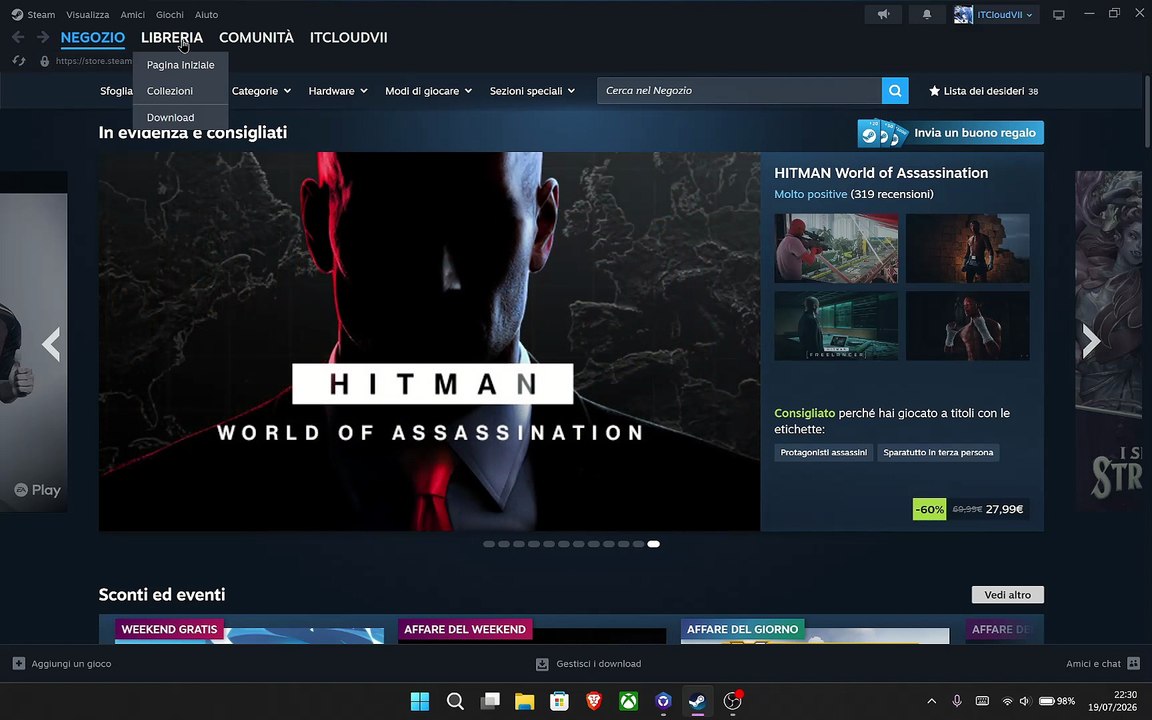Viewport: 1152px width, 720px height.
Task: Open the Visualizza menu
Action: [x=87, y=15]
